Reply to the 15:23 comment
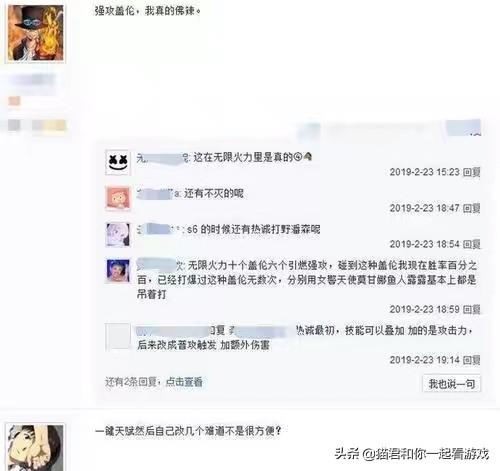The width and height of the screenshot is (500, 471). coord(472,172)
